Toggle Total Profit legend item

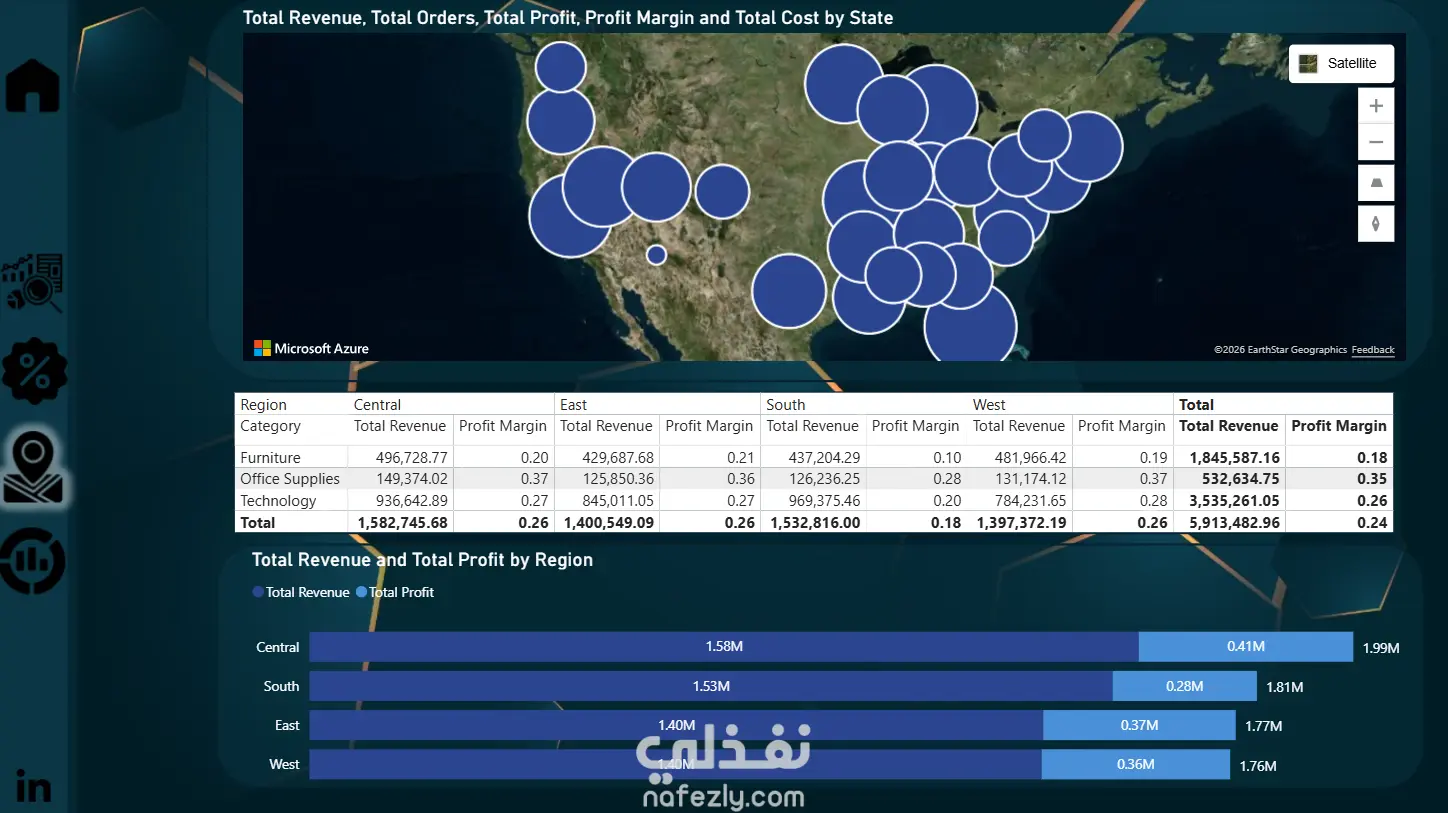point(395,592)
